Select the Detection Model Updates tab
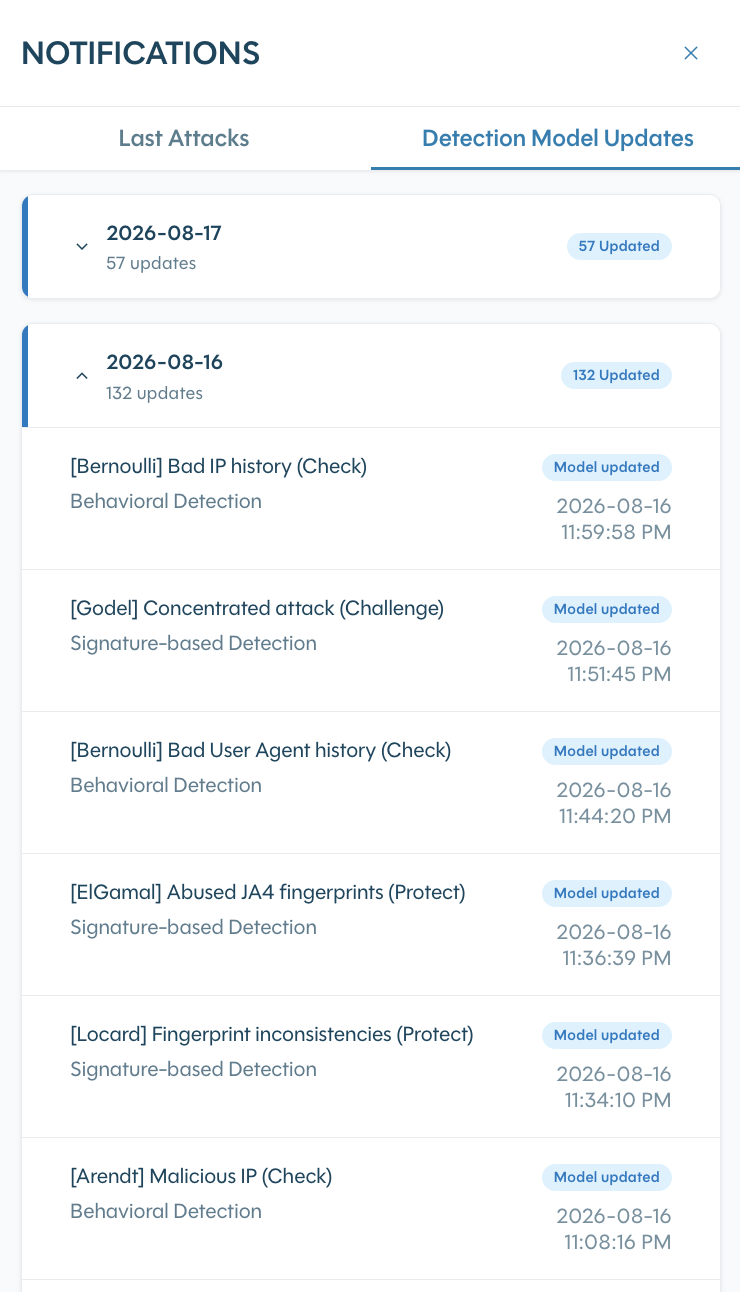This screenshot has width=740, height=1292. coord(557,139)
